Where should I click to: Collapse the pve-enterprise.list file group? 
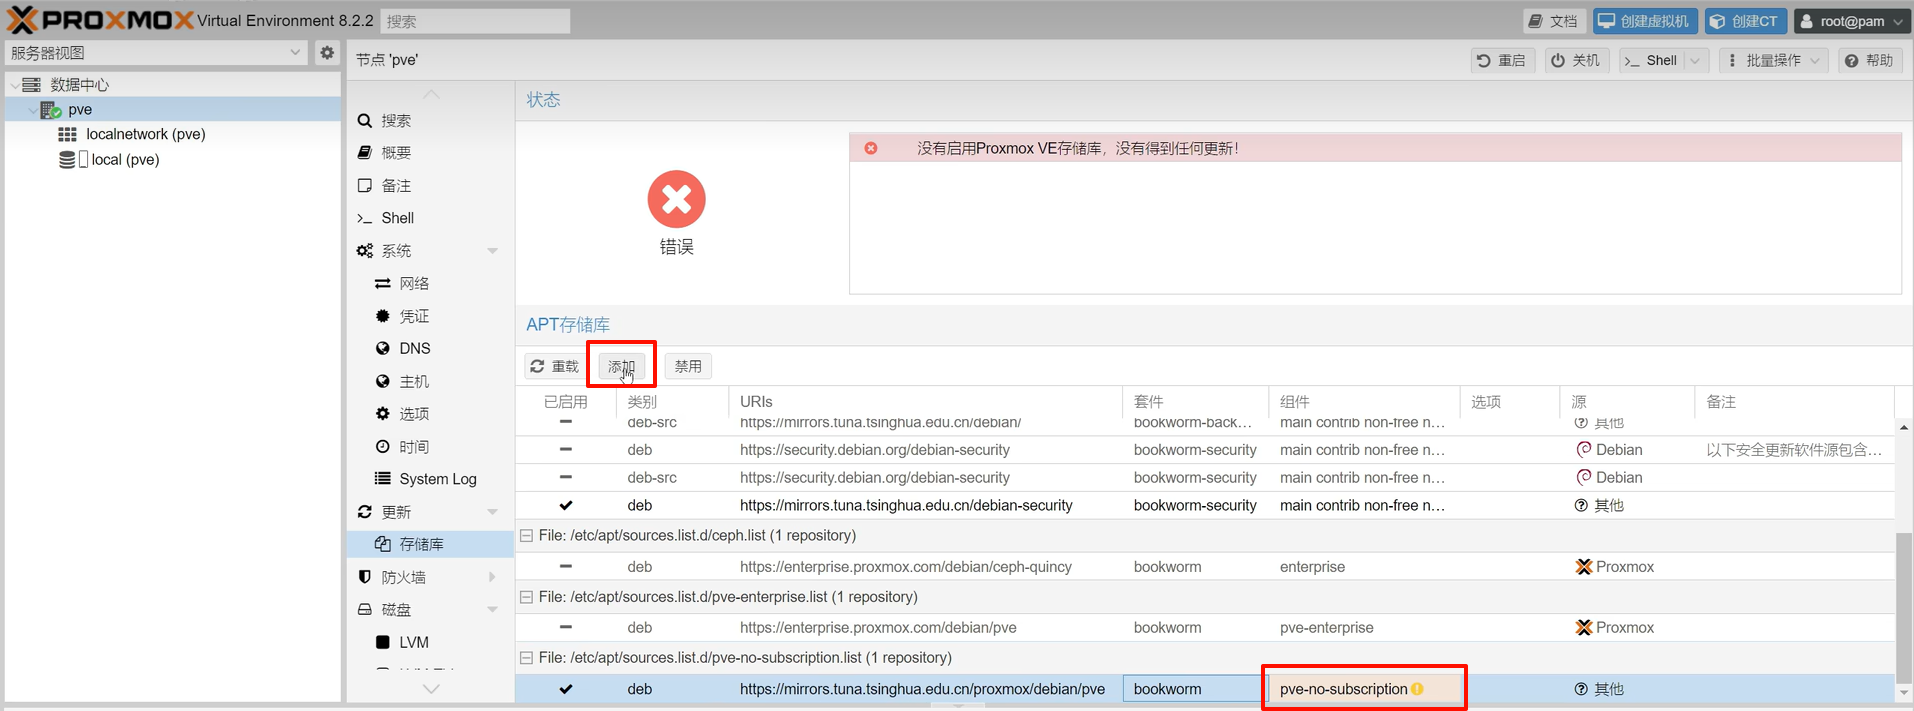coord(526,597)
